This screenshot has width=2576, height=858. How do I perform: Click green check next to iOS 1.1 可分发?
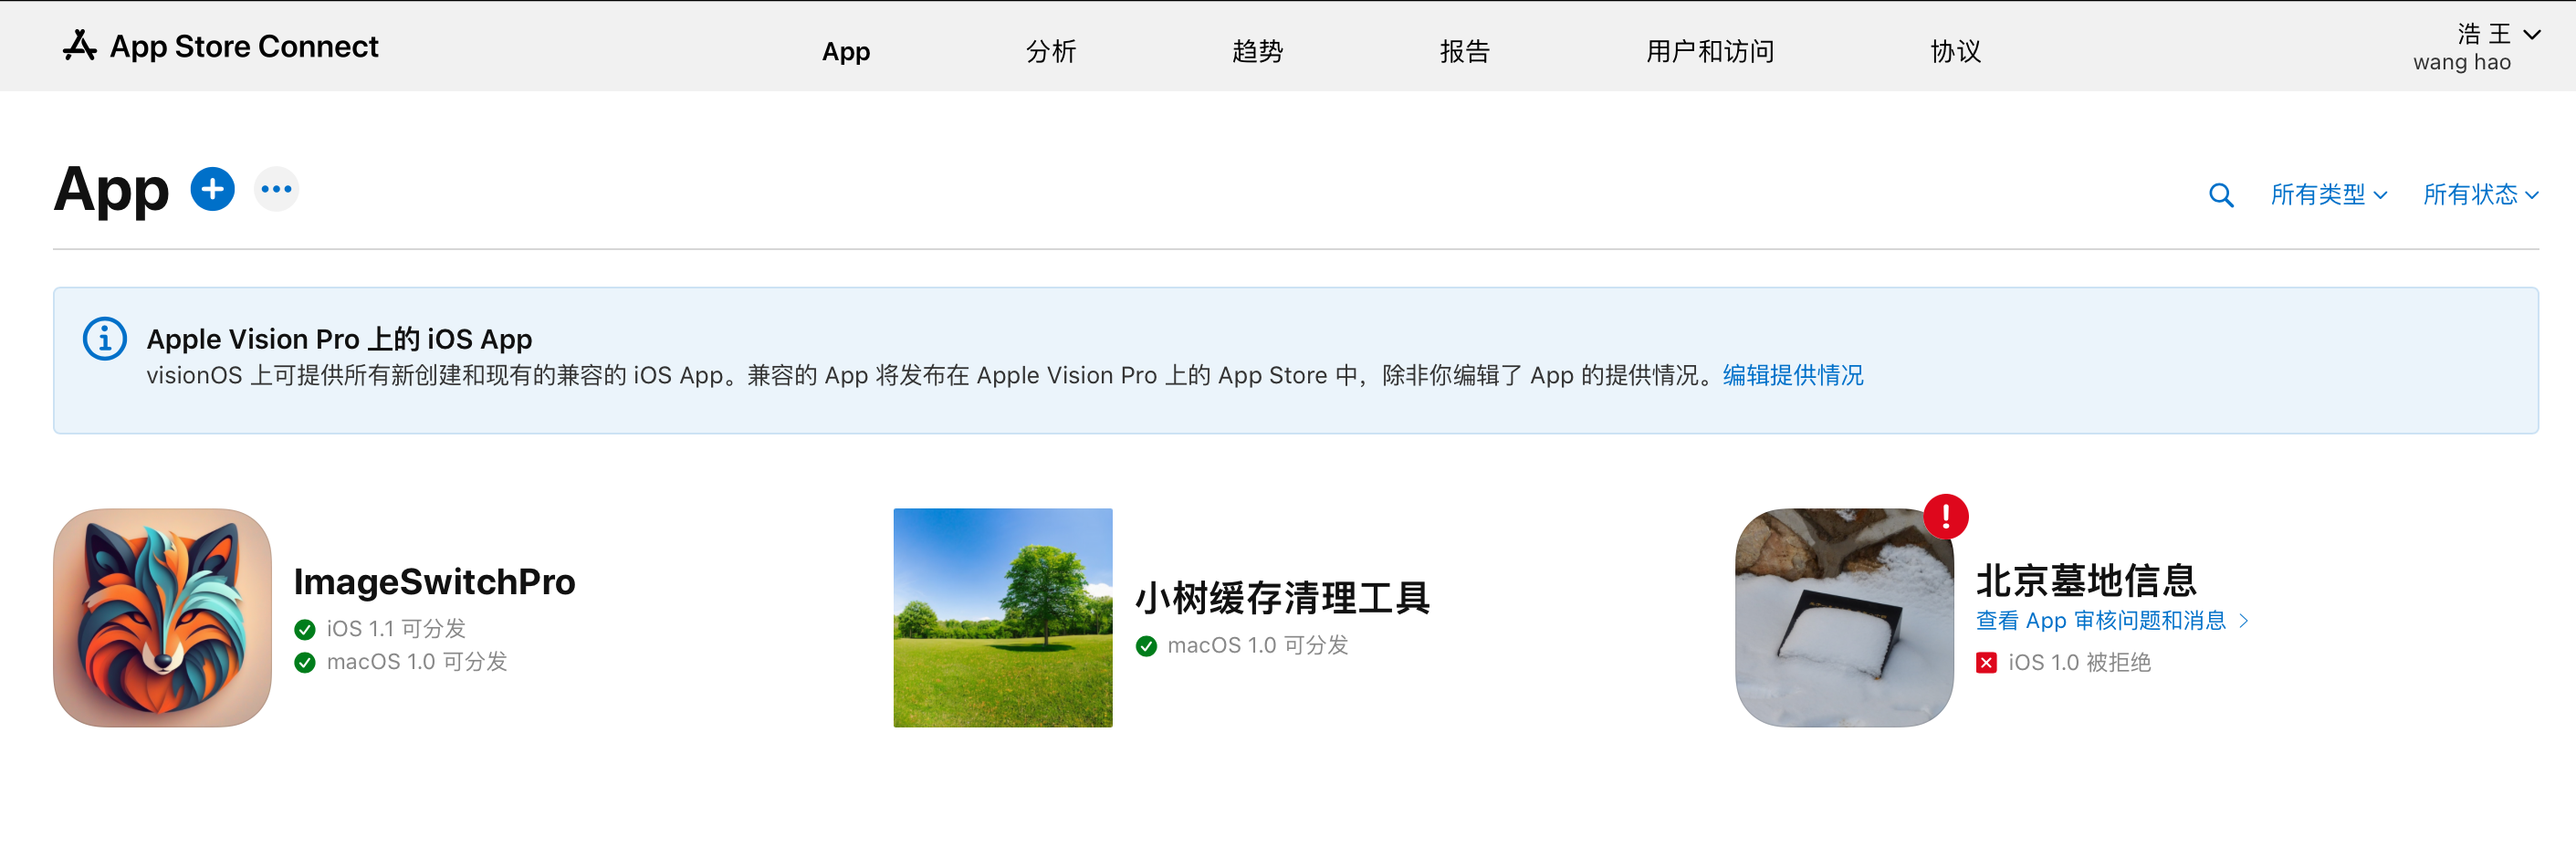(x=305, y=629)
